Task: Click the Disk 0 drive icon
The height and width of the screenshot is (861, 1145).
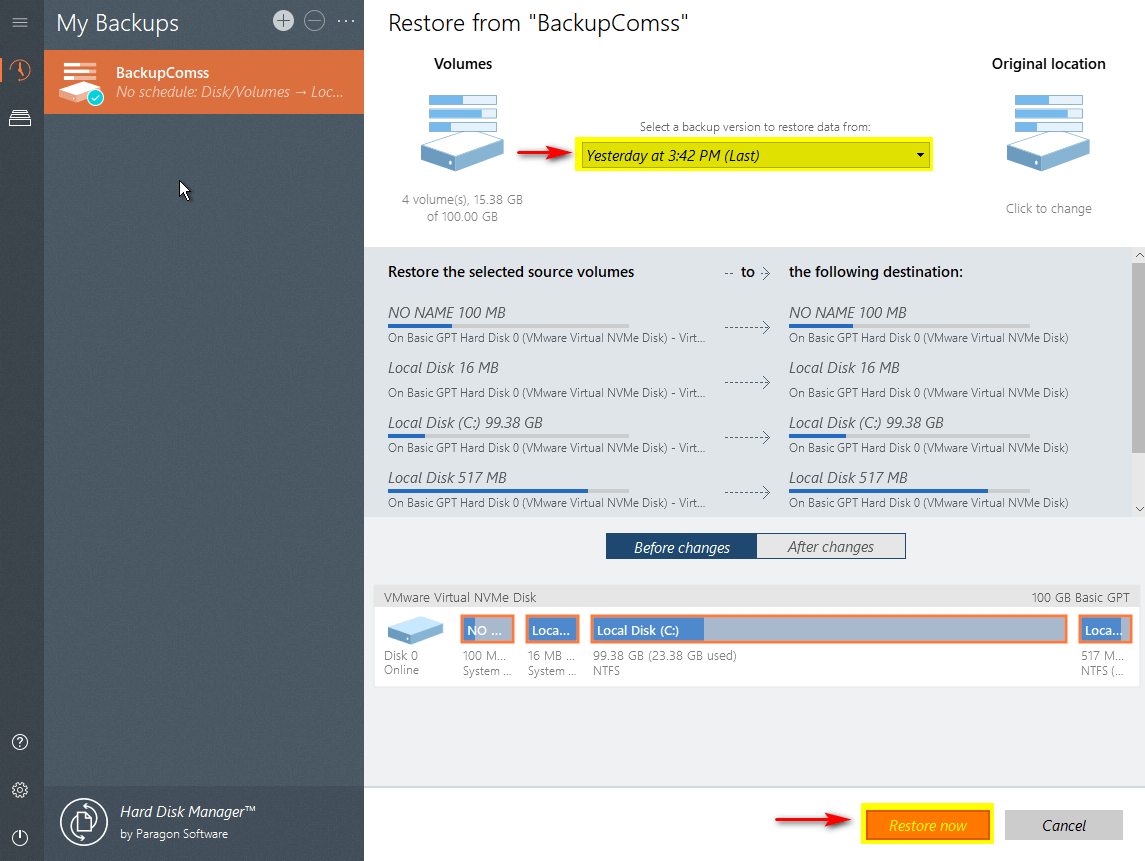Action: click(415, 630)
